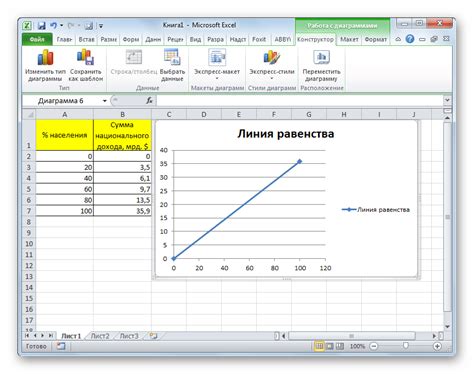The width and height of the screenshot is (474, 374).
Task: Expand the formula bar chevron
Action: coord(447,100)
